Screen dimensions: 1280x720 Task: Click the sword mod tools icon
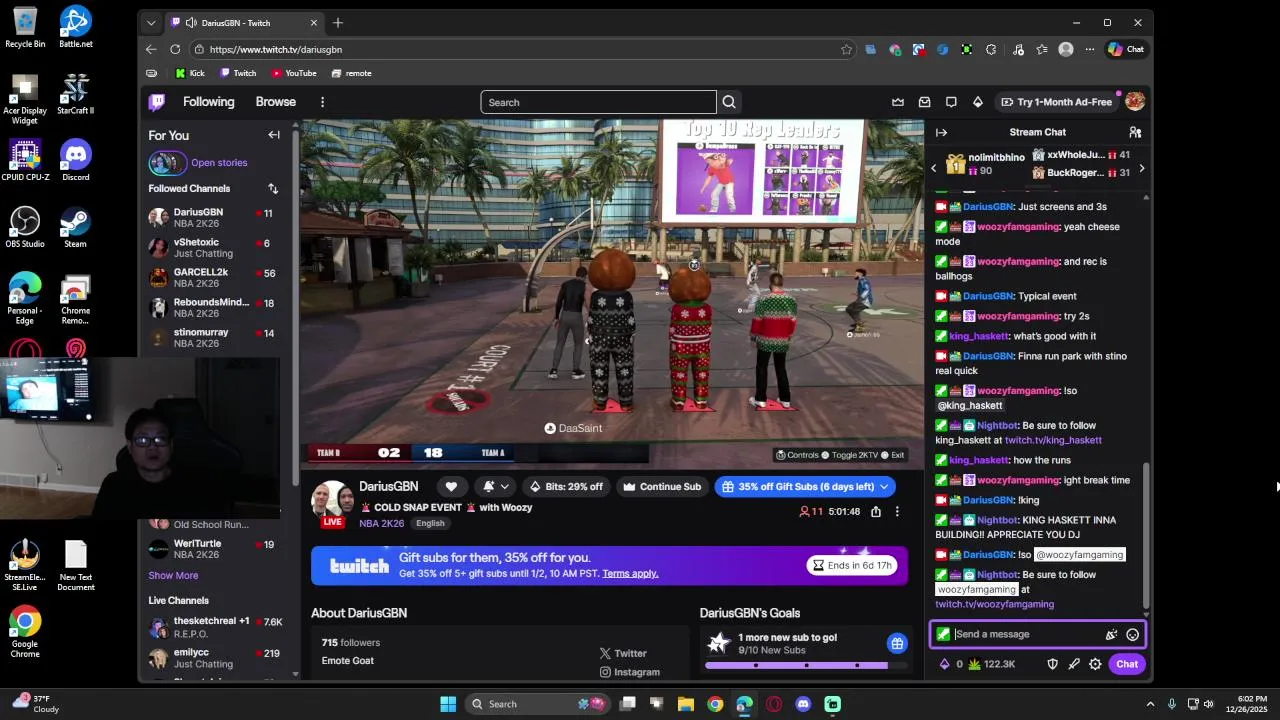tap(1074, 664)
